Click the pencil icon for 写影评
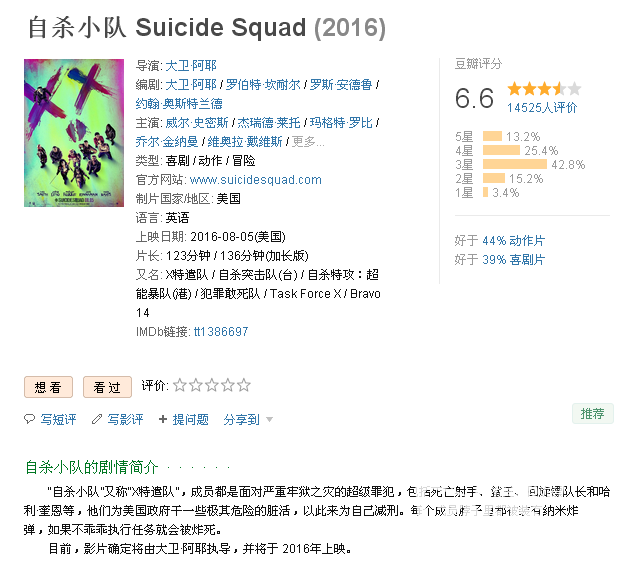626x568 pixels. coord(97,419)
